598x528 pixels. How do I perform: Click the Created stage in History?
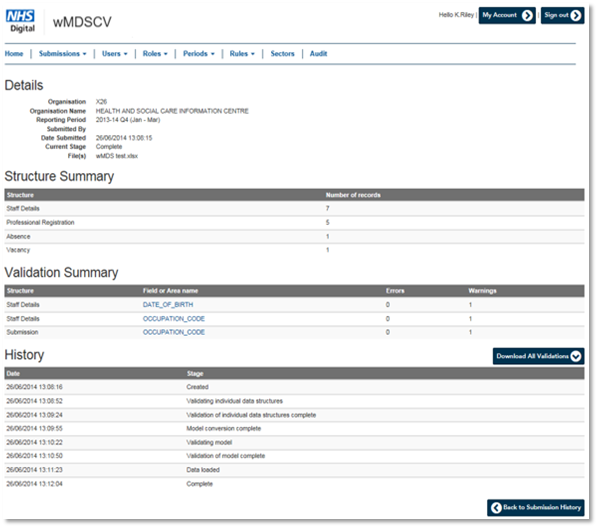pyautogui.click(x=197, y=387)
